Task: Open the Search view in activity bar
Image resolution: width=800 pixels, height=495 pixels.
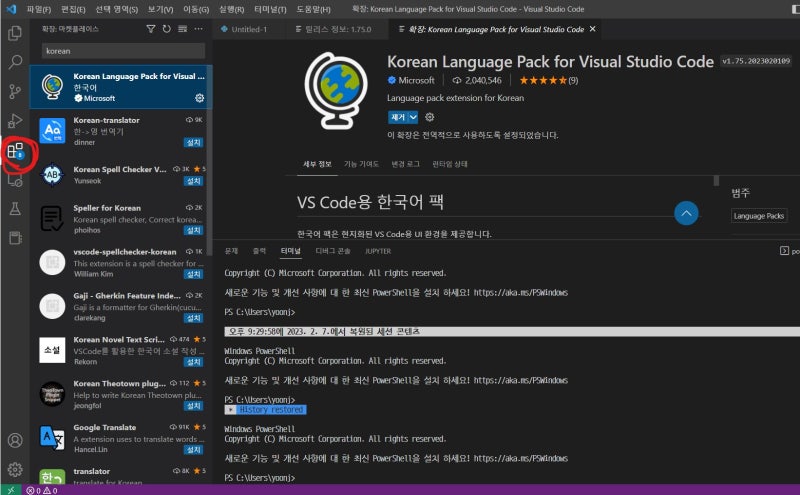Action: click(15, 62)
